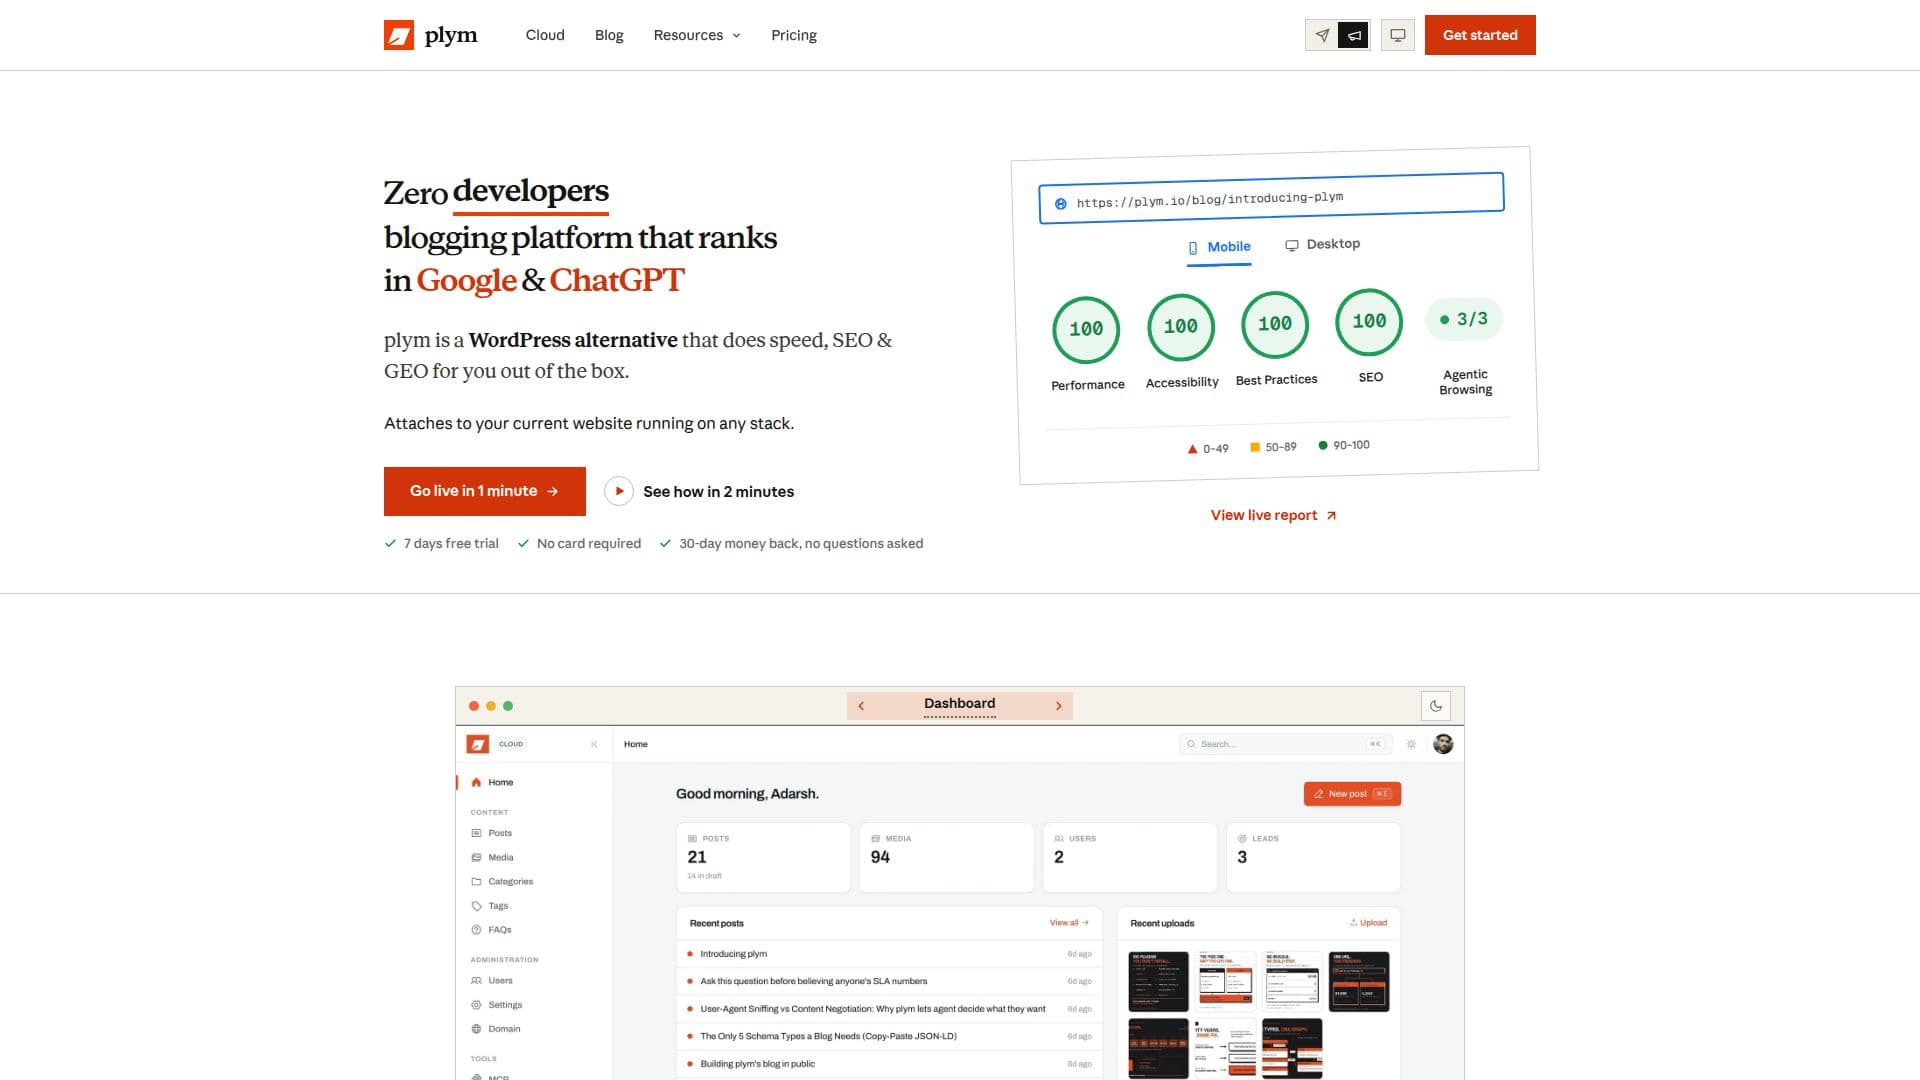Open the Blog nav item
1920x1080 pixels.
609,35
